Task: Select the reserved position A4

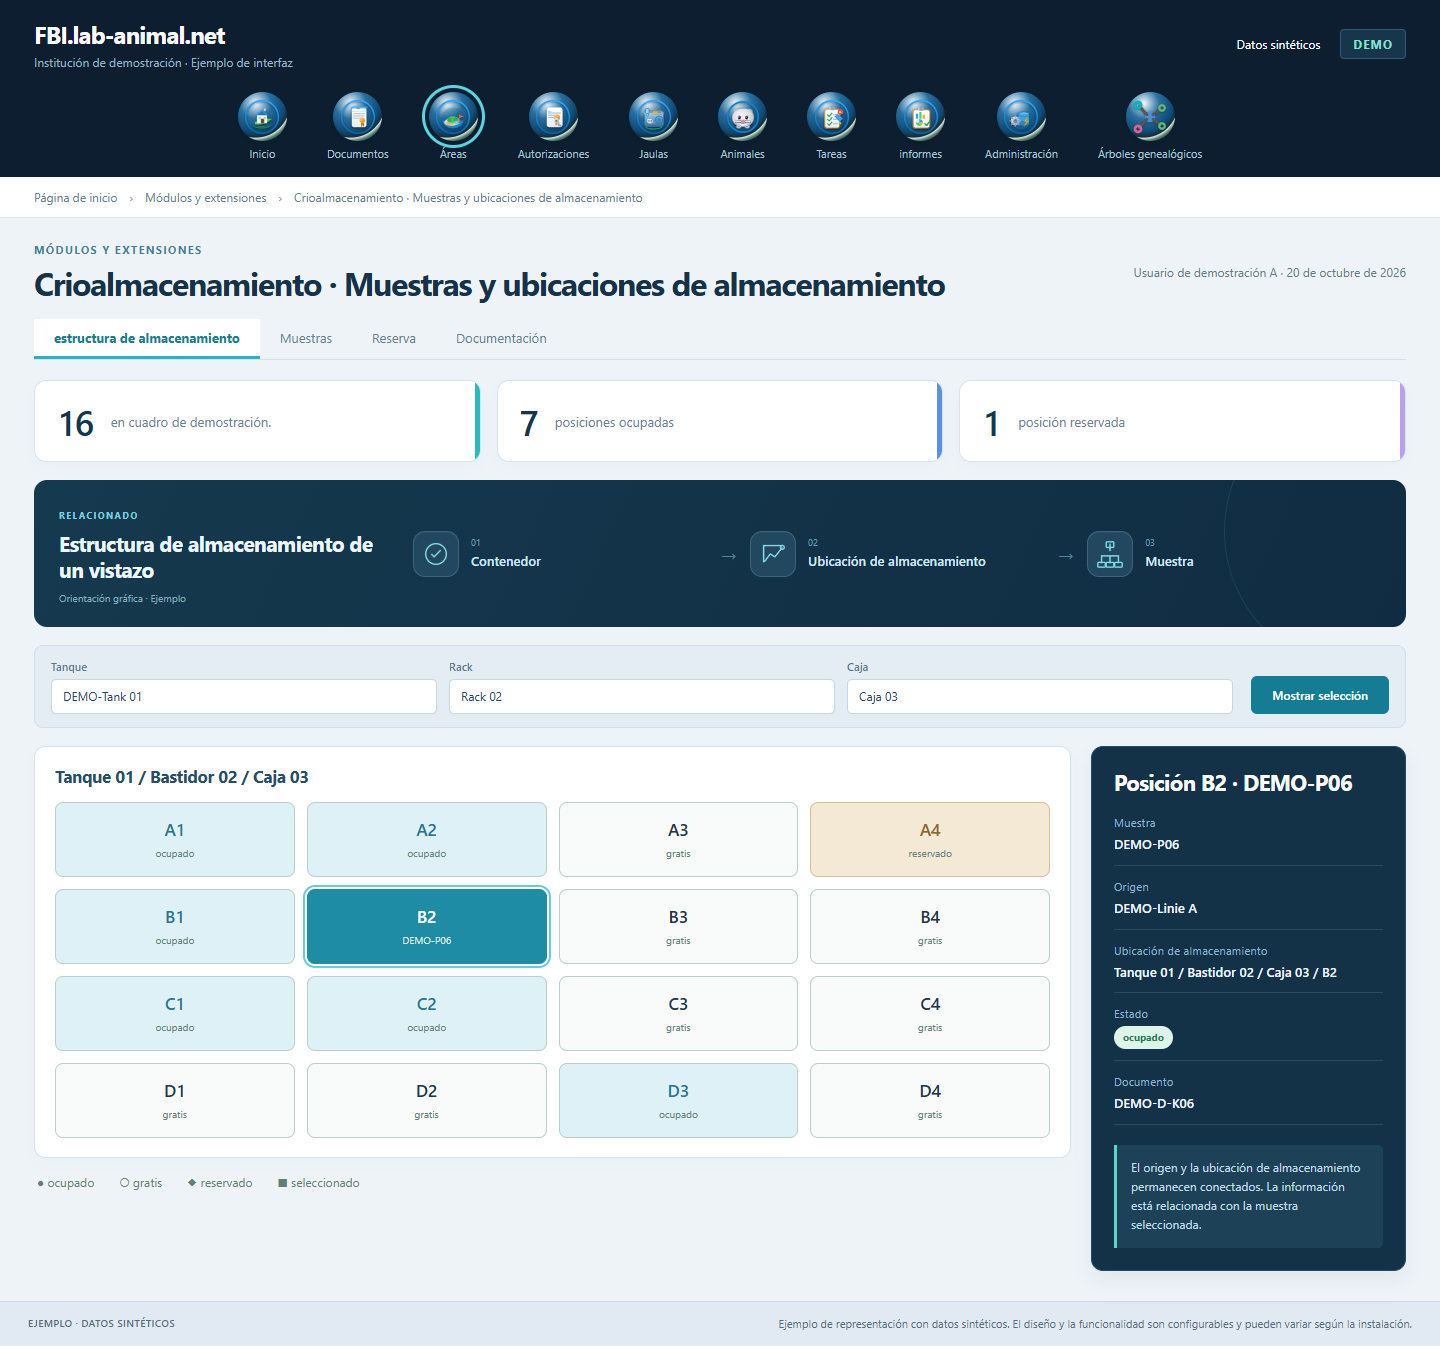Action: point(930,840)
